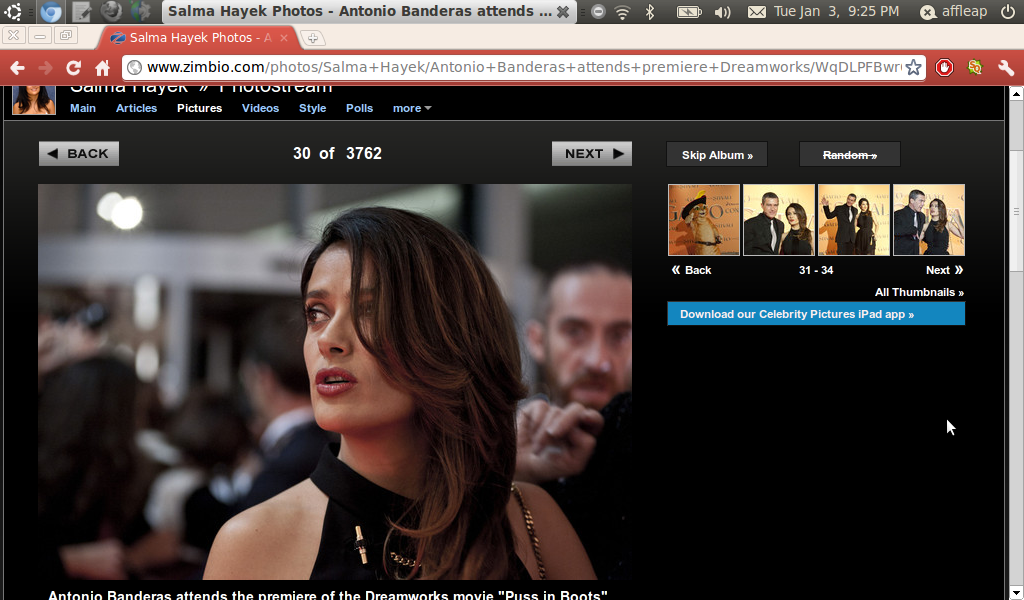The image size is (1024, 600).
Task: Open the green SQ extension icon
Action: pos(975,67)
